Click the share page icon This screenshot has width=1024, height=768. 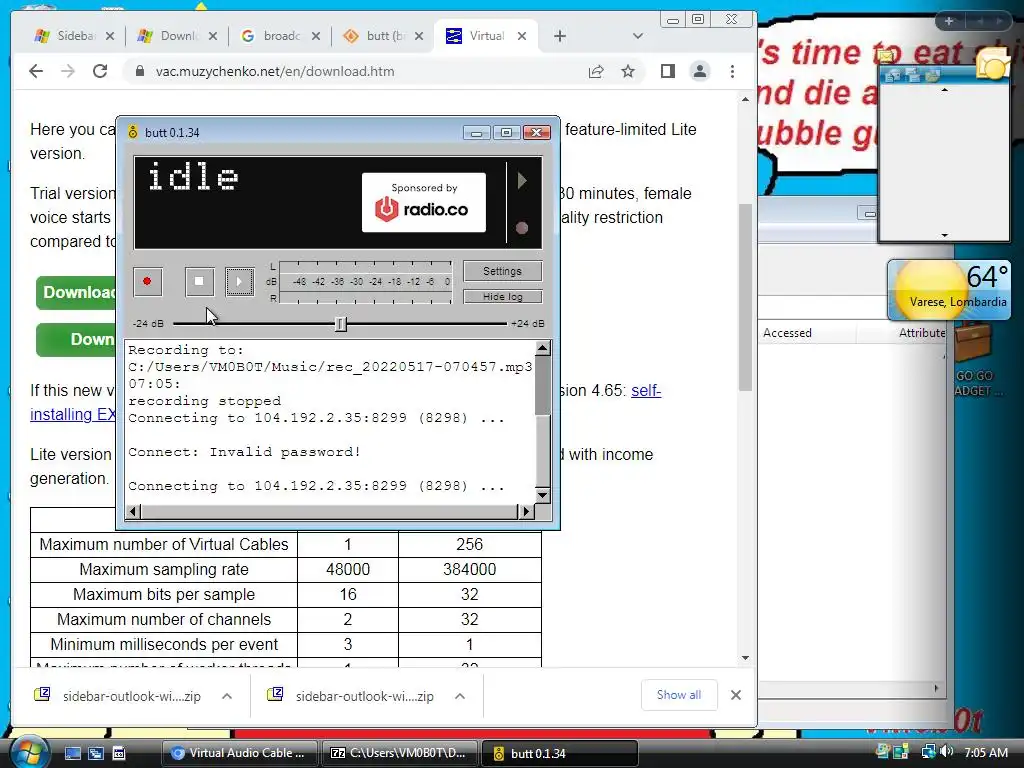coord(596,71)
